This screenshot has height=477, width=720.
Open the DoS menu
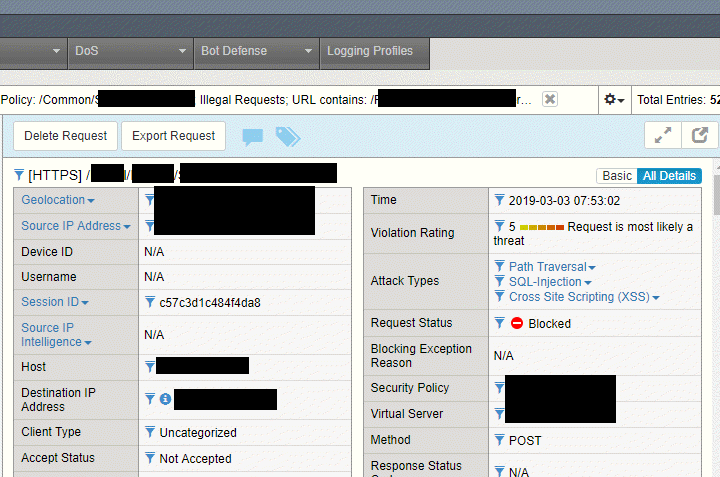[130, 53]
